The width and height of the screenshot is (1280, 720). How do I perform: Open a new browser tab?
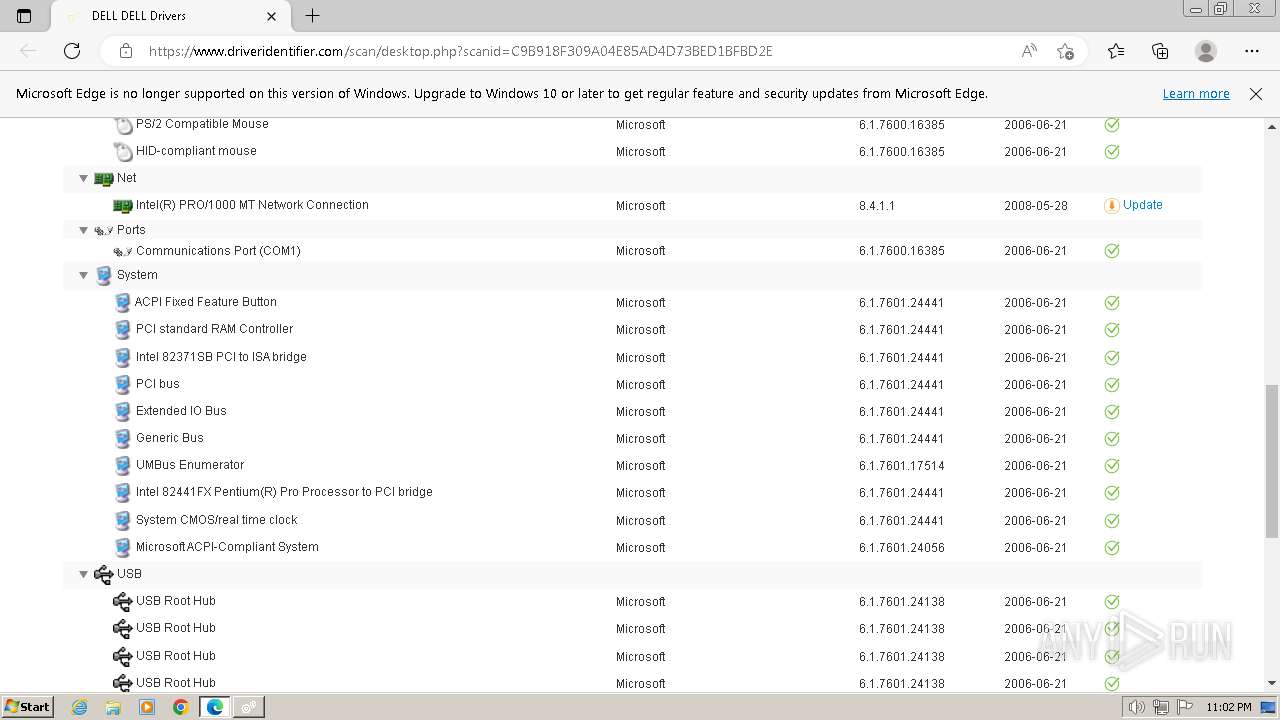pos(312,16)
